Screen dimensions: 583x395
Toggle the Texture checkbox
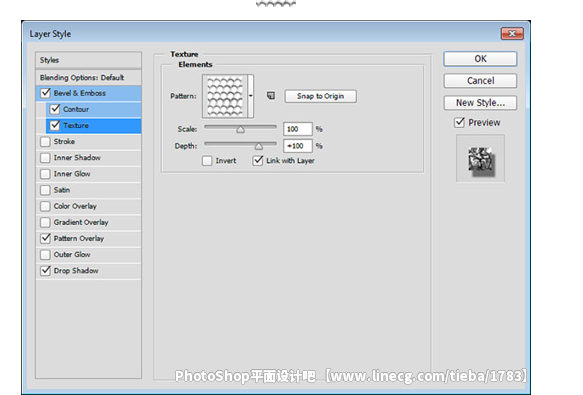55,125
